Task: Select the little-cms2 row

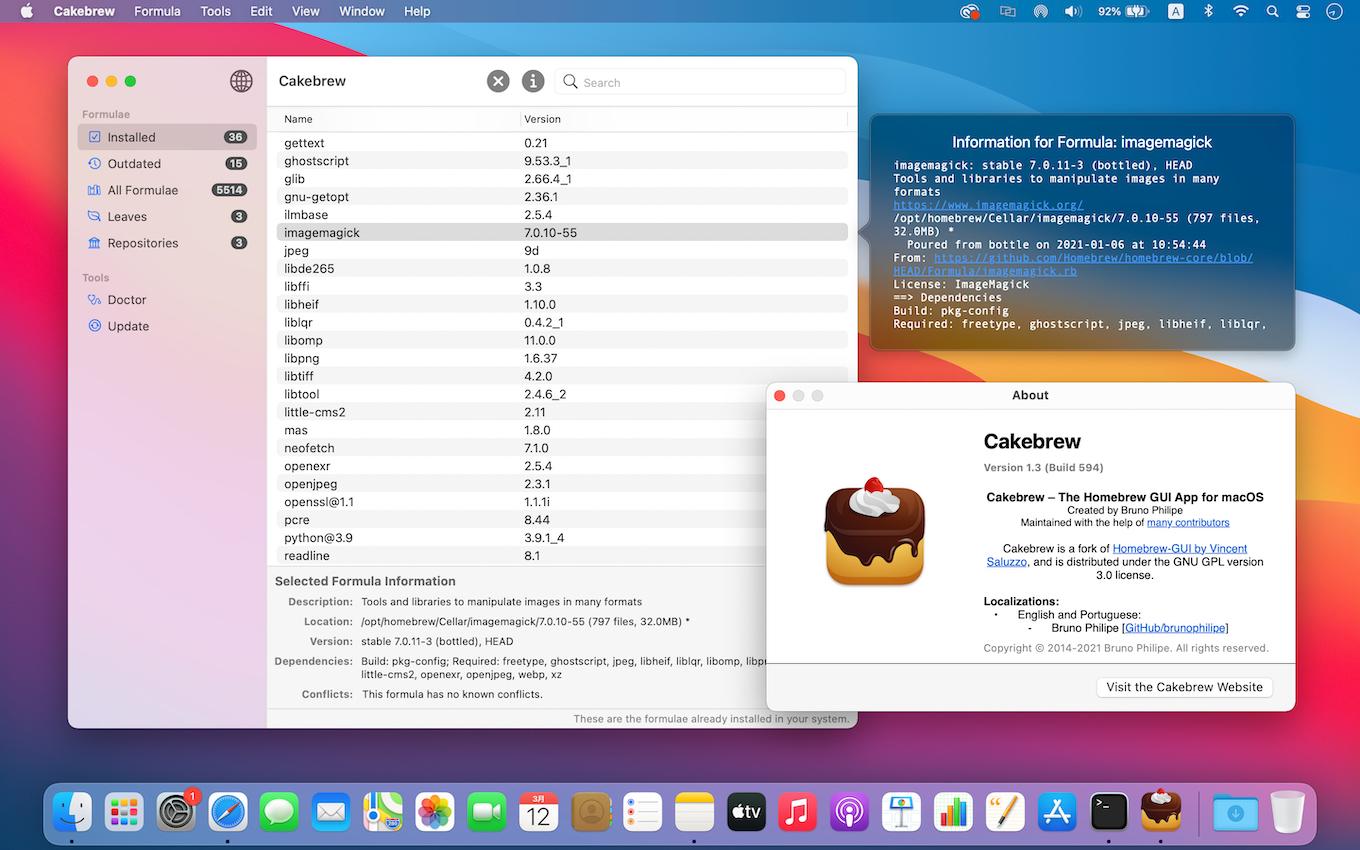Action: pyautogui.click(x=521, y=412)
